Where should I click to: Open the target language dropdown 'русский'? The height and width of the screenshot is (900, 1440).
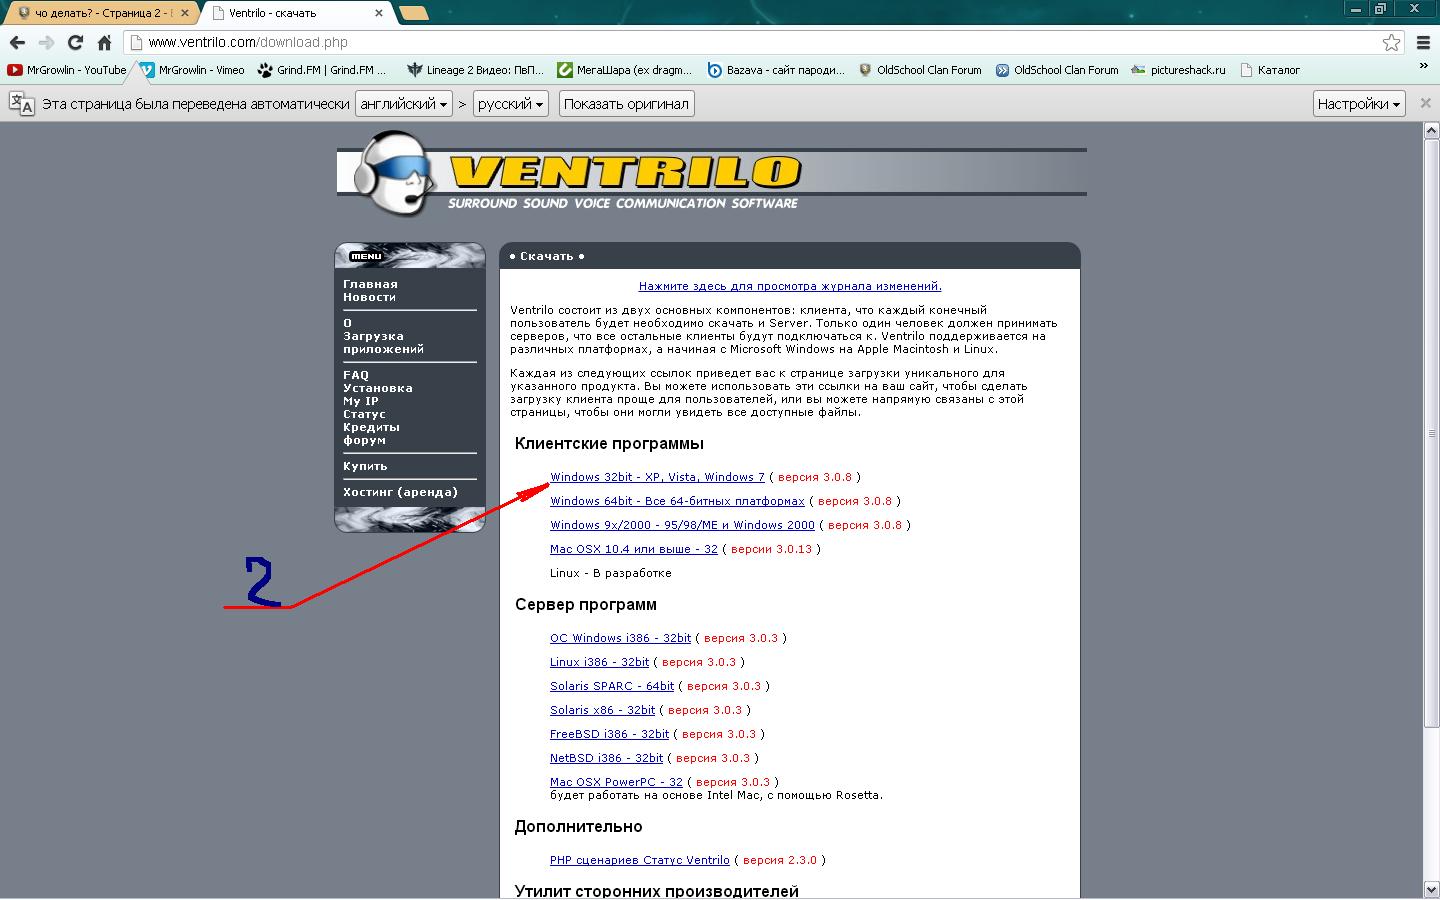coord(510,104)
